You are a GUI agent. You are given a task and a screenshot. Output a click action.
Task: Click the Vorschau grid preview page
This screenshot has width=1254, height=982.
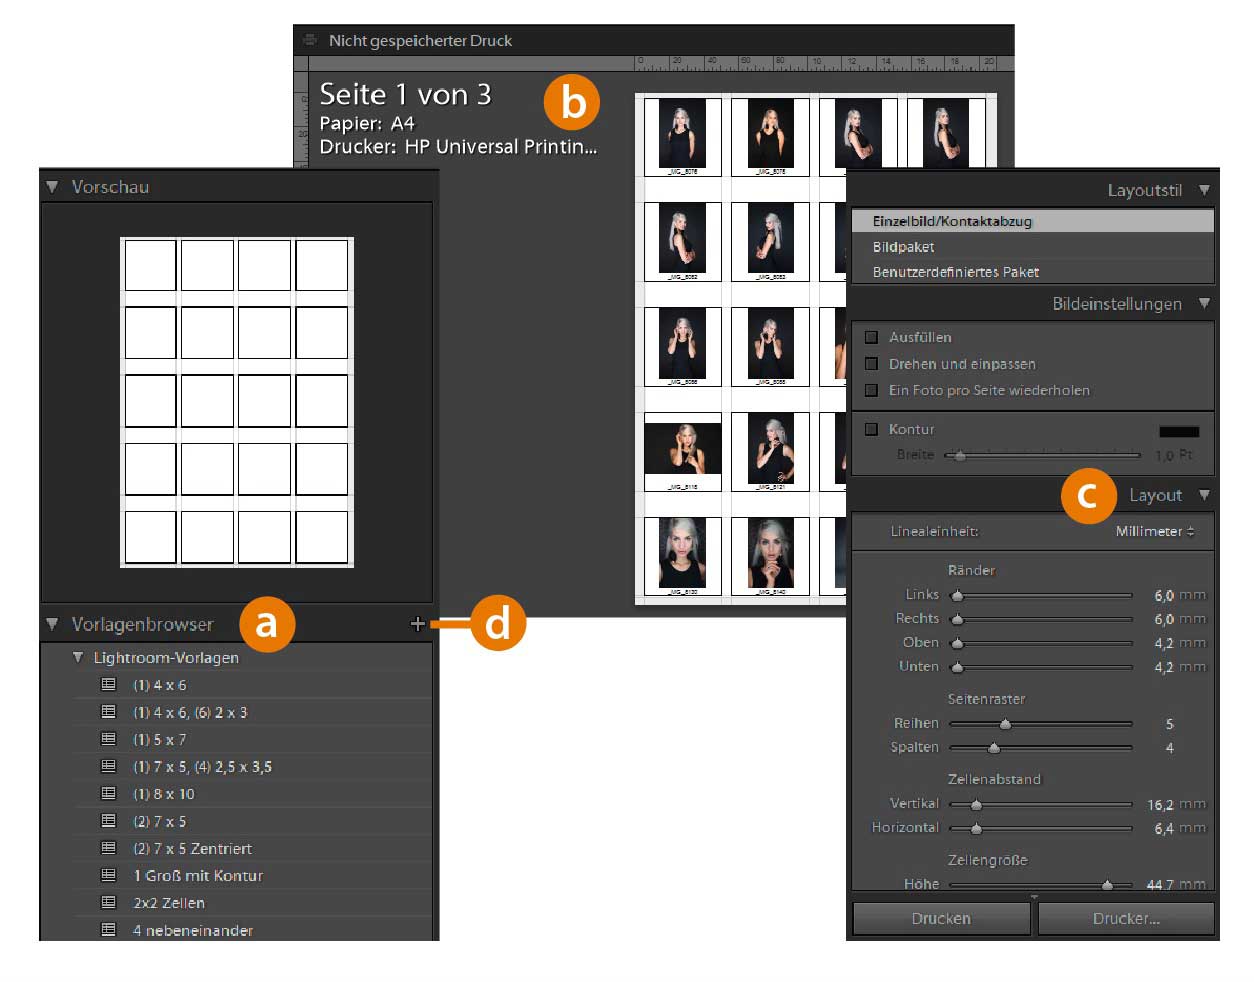(237, 402)
